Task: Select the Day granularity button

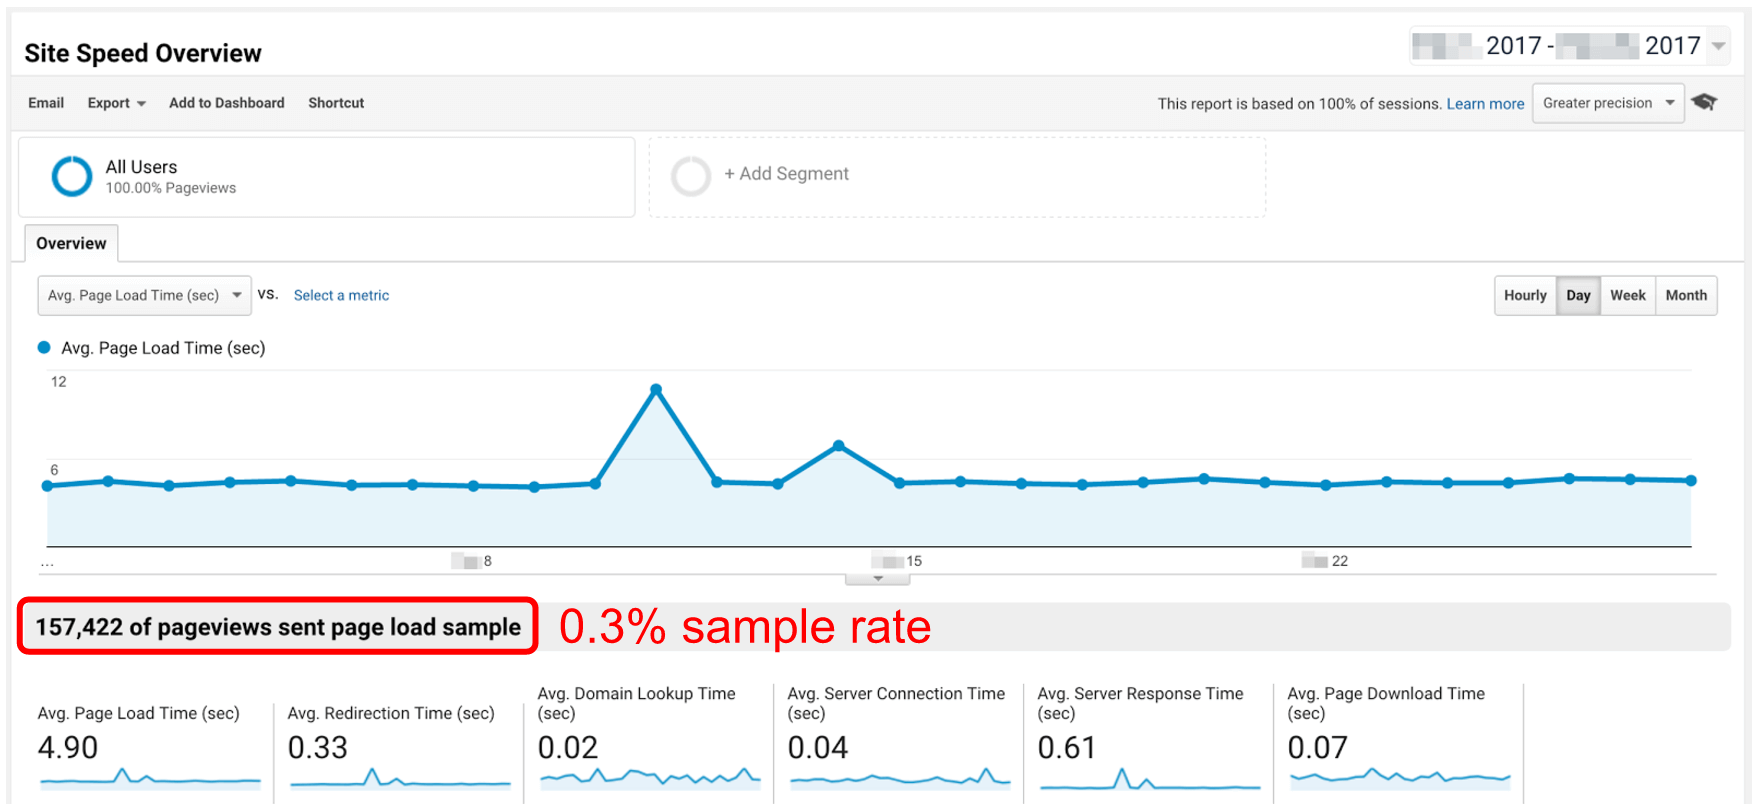Action: click(1578, 296)
